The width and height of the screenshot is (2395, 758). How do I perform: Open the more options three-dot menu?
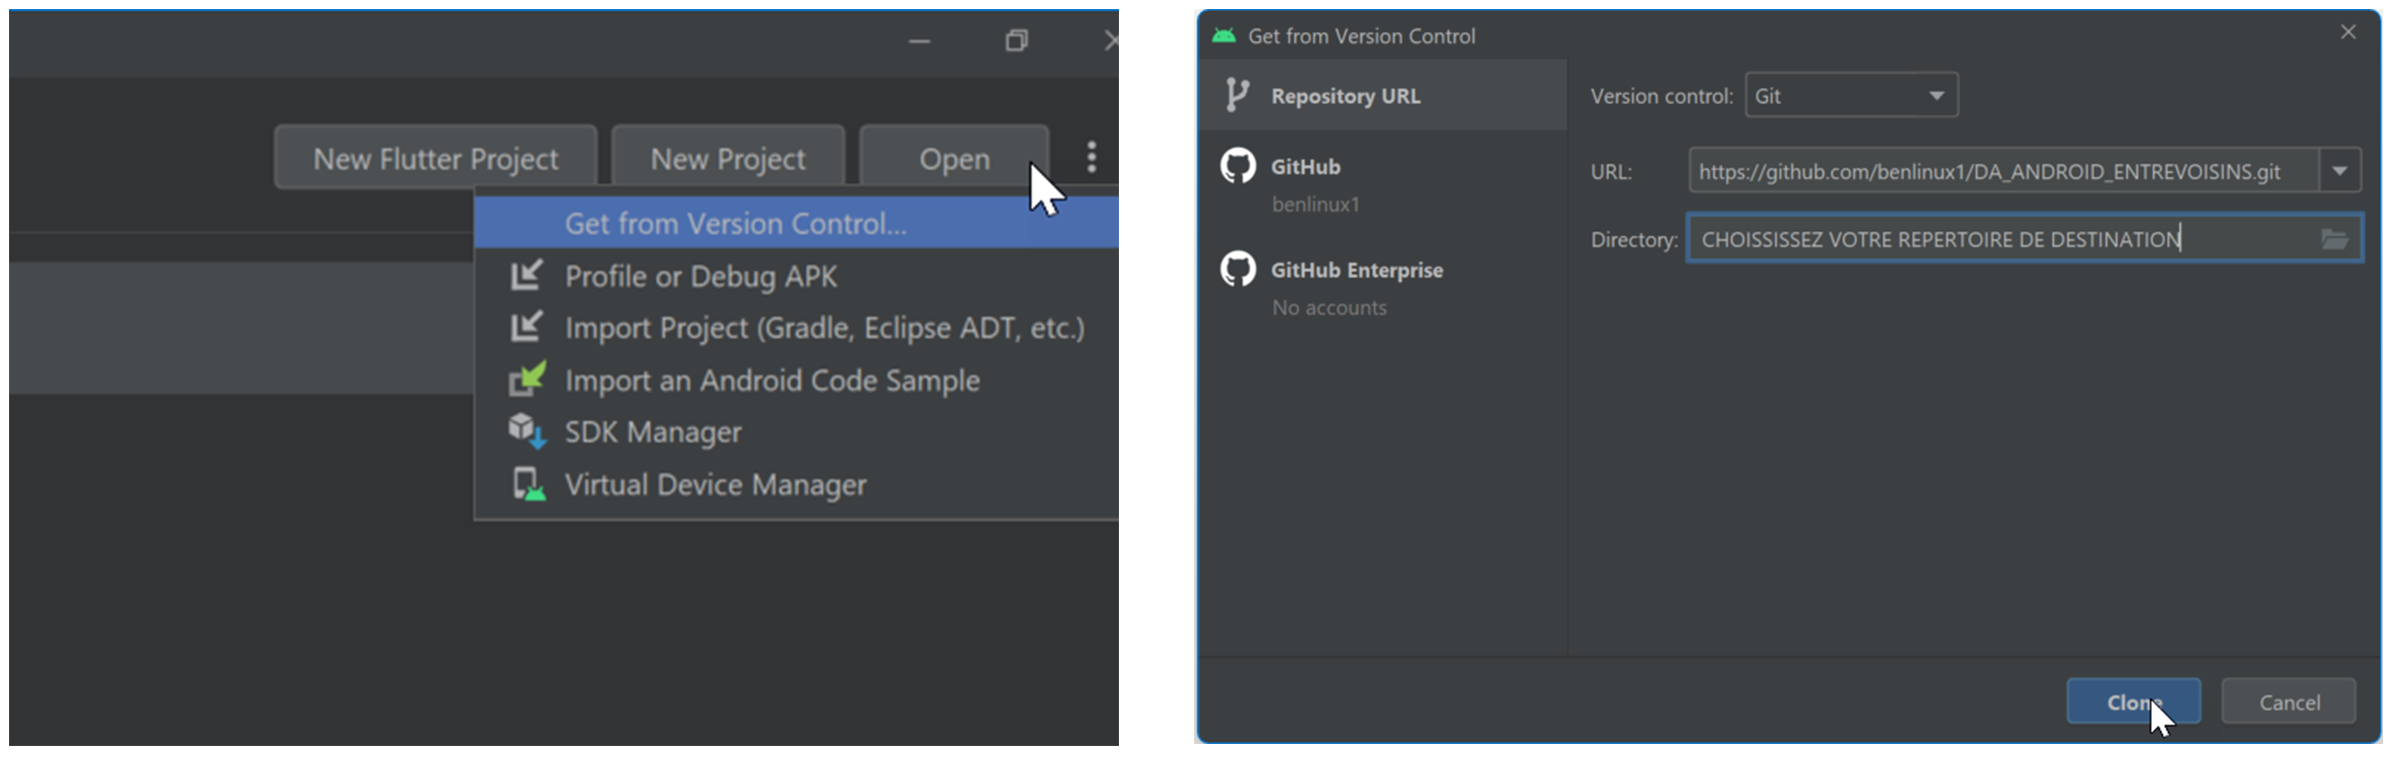pyautogui.click(x=1091, y=157)
